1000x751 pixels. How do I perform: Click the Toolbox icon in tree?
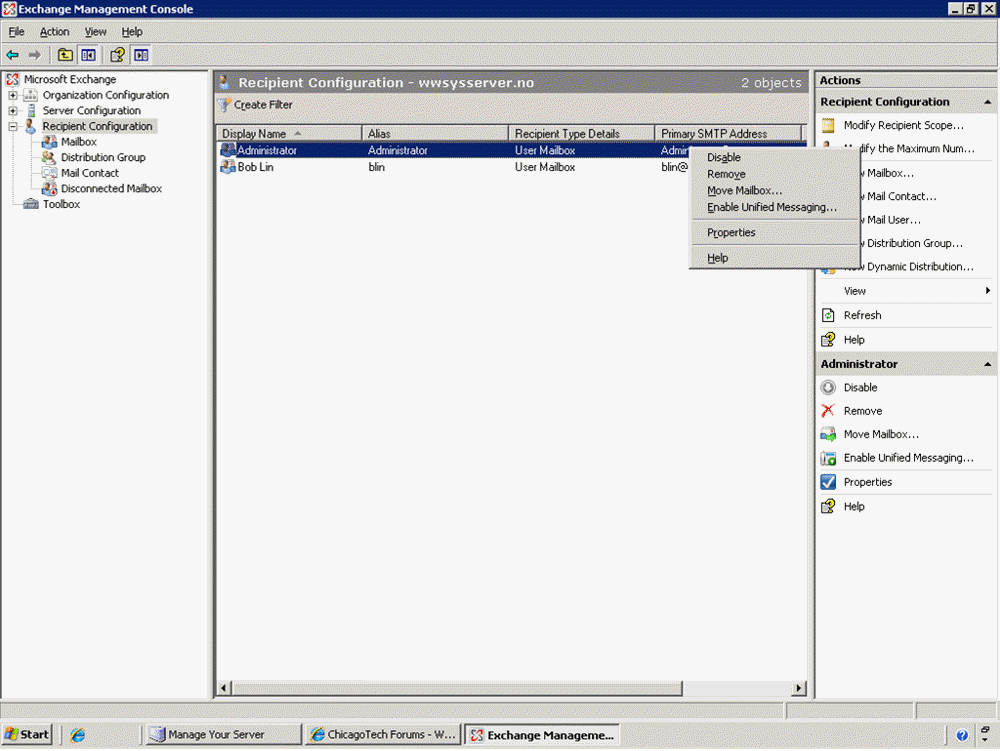tap(31, 204)
